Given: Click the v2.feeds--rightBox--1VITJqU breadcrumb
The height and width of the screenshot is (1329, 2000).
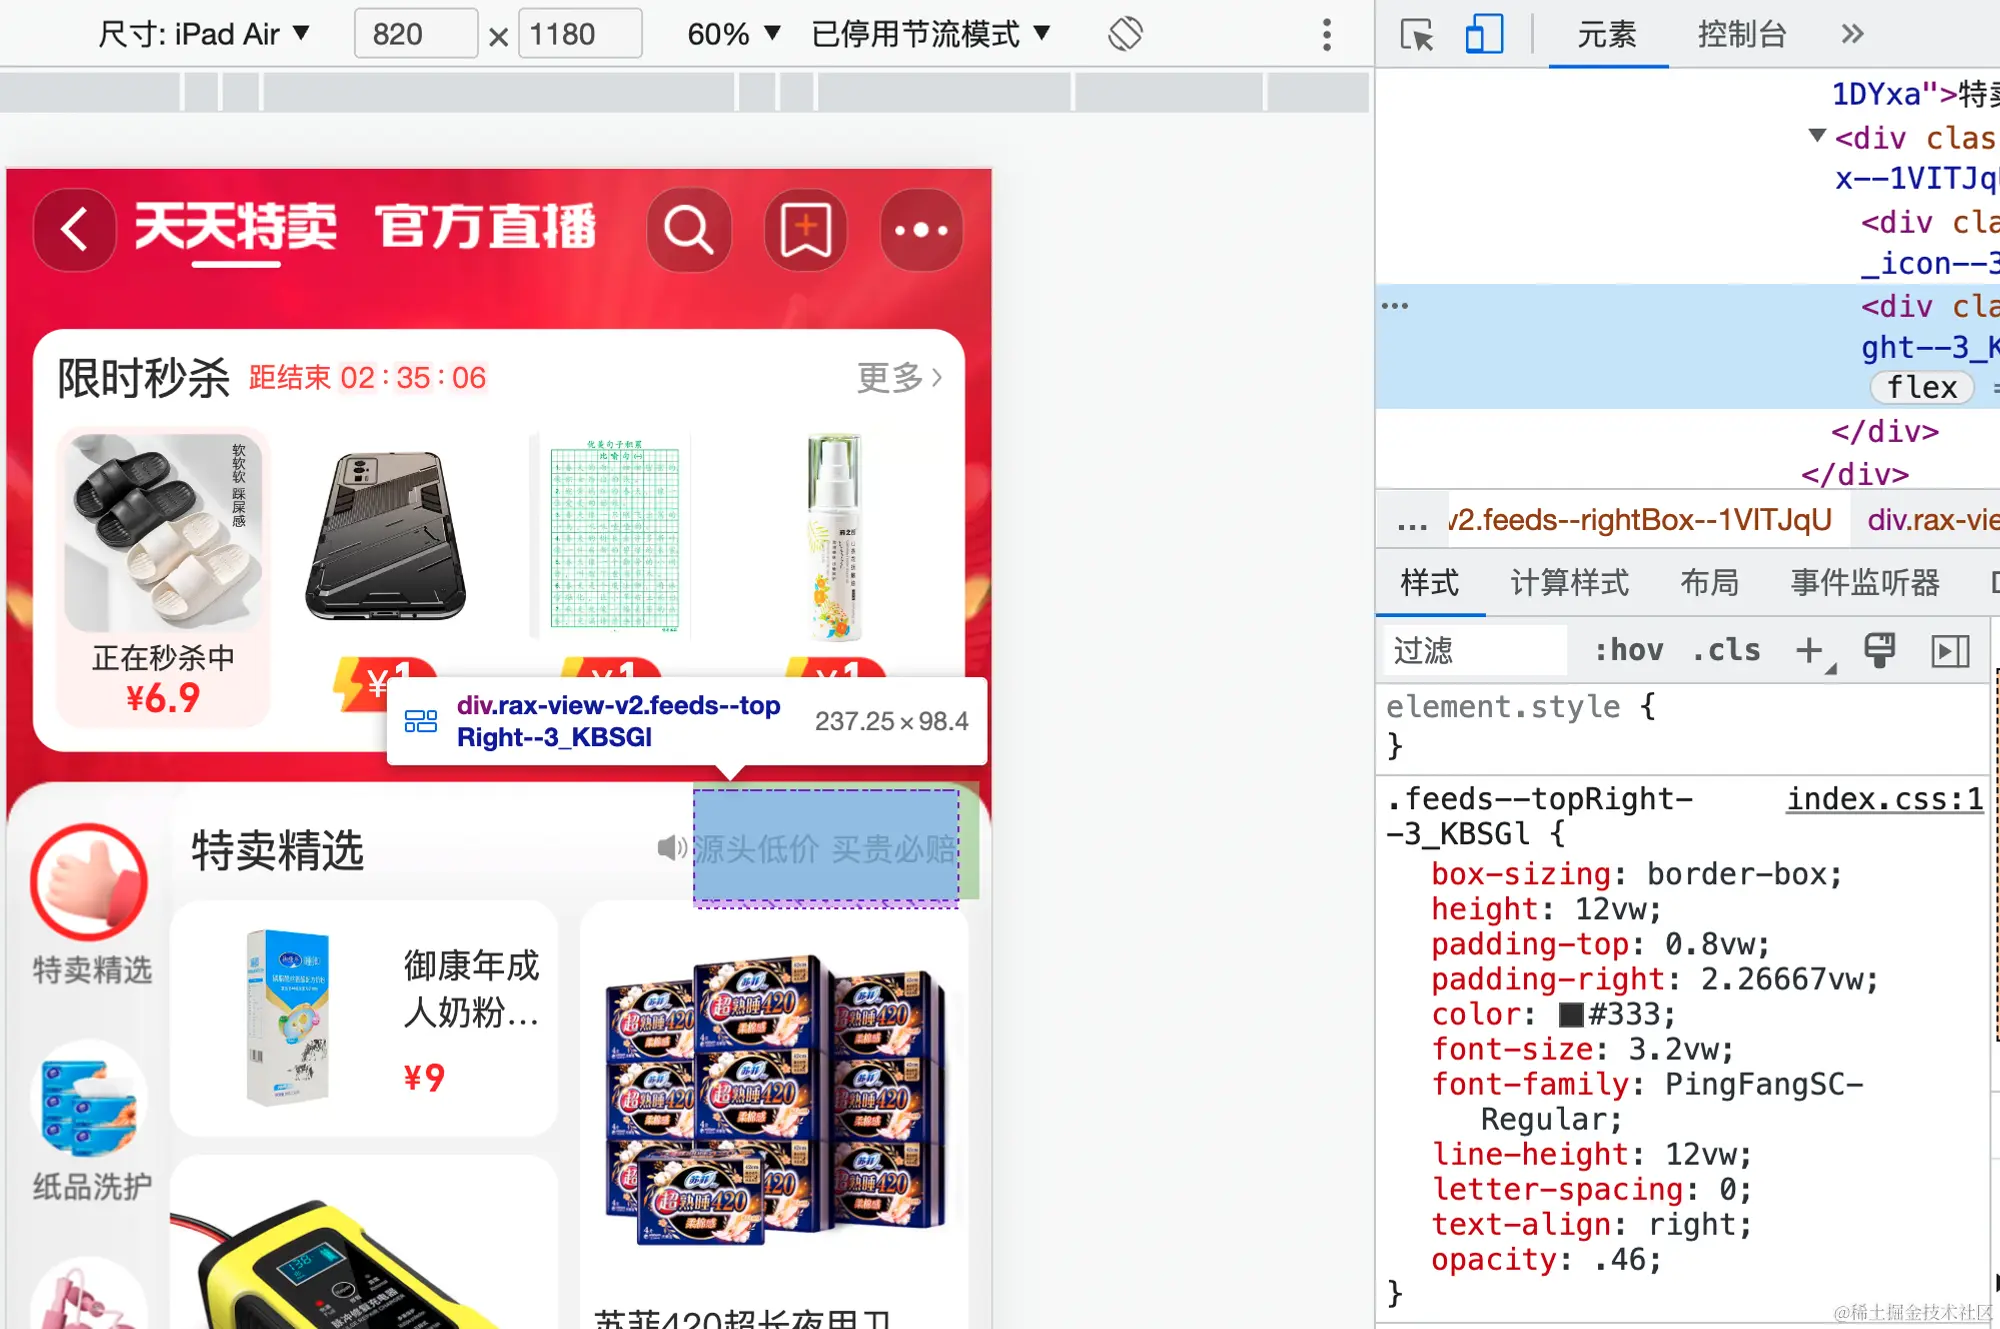Looking at the screenshot, I should click(x=1640, y=520).
